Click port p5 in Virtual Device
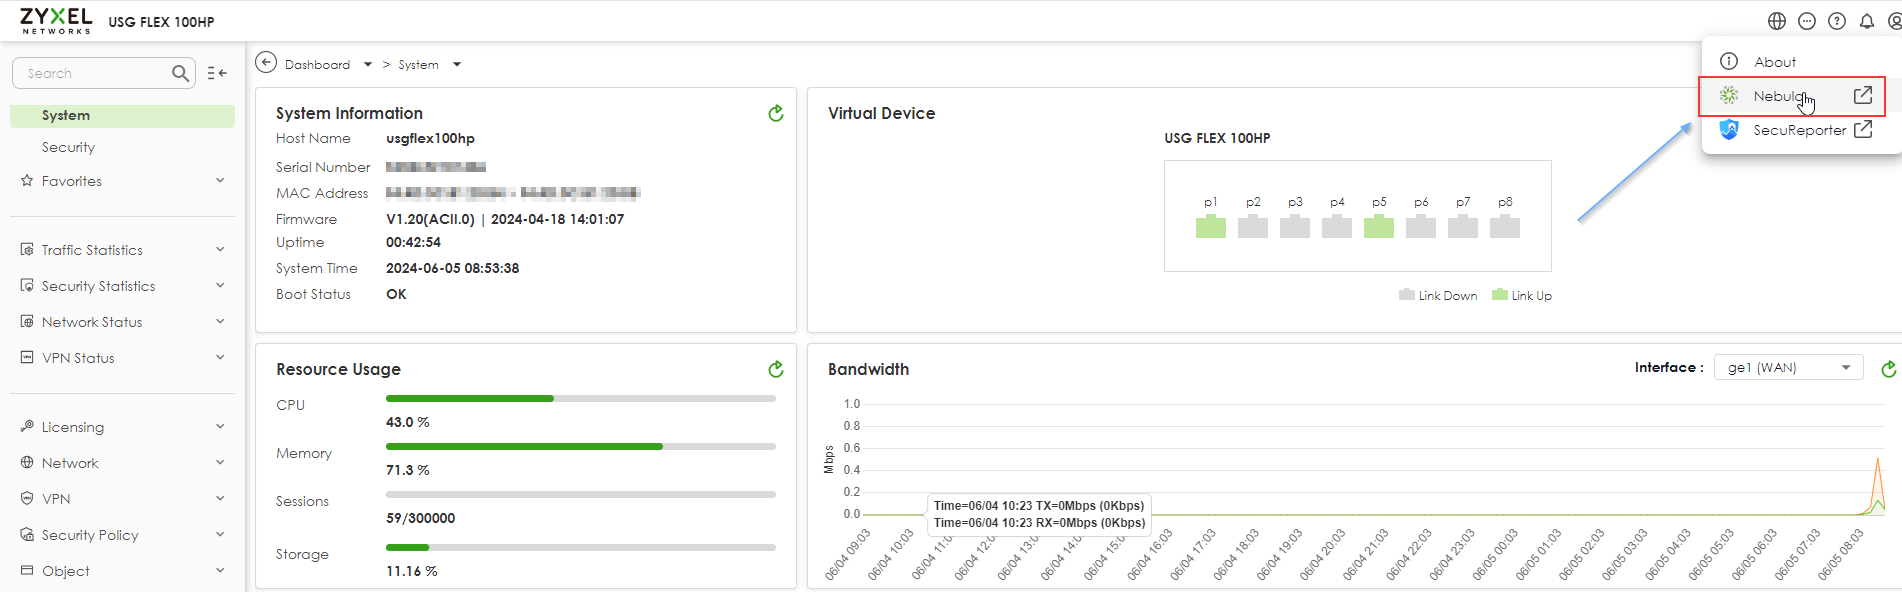This screenshot has height=592, width=1902. coord(1378,227)
